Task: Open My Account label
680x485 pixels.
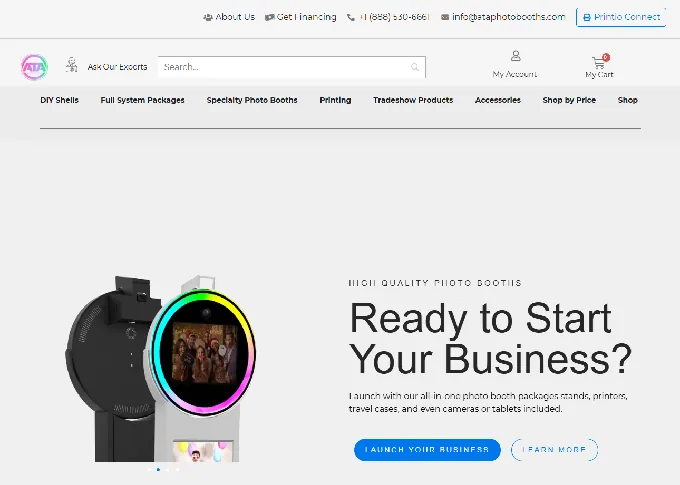Action: pyautogui.click(x=515, y=74)
